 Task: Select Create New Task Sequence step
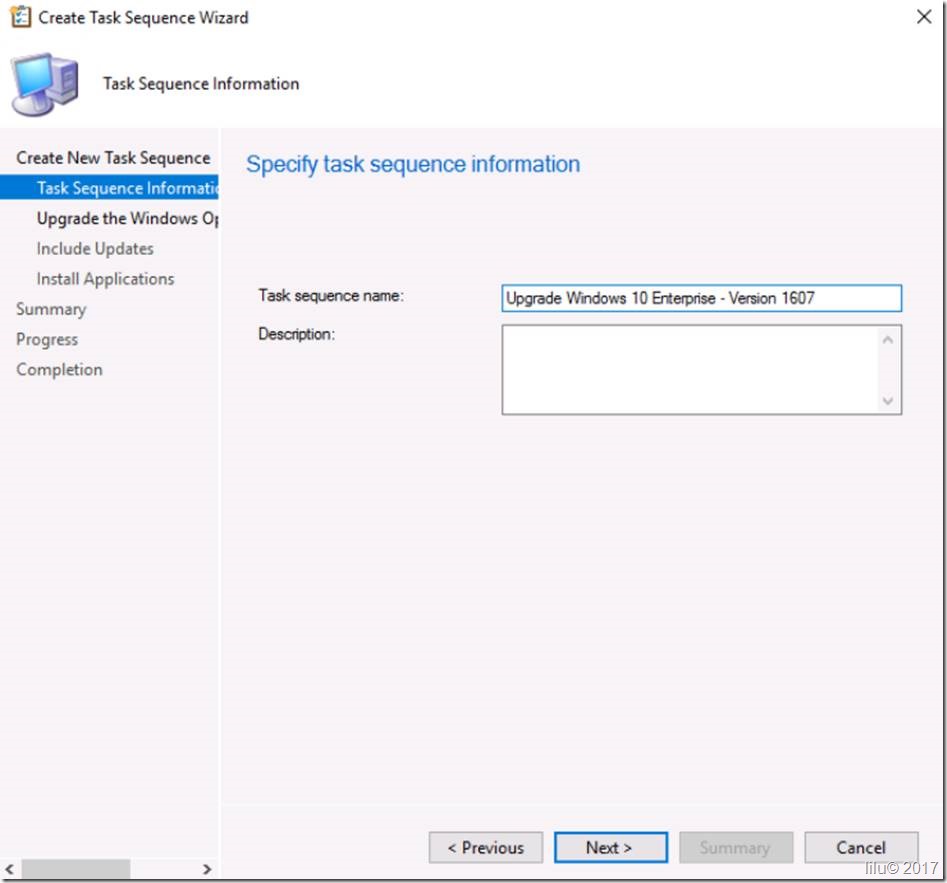coord(113,158)
